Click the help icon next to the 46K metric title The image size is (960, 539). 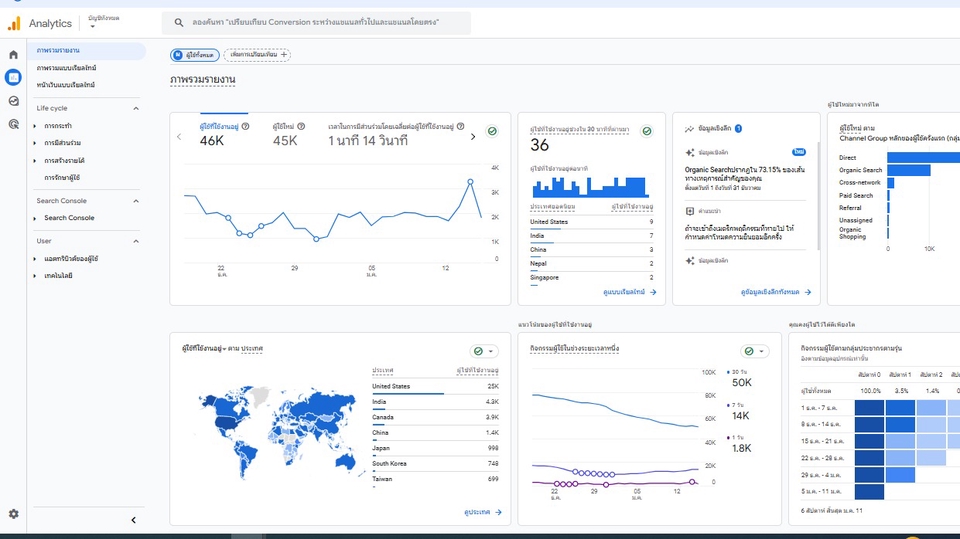point(246,126)
